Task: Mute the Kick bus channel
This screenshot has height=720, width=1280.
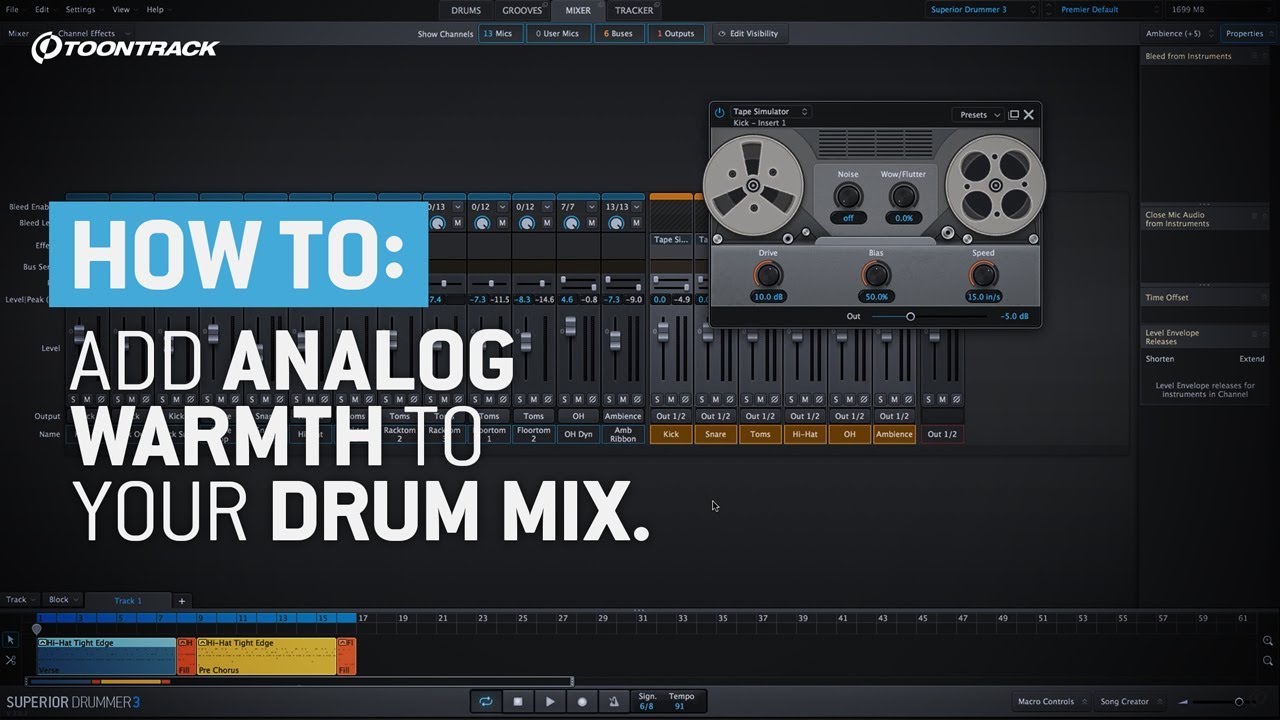Action: [671, 399]
